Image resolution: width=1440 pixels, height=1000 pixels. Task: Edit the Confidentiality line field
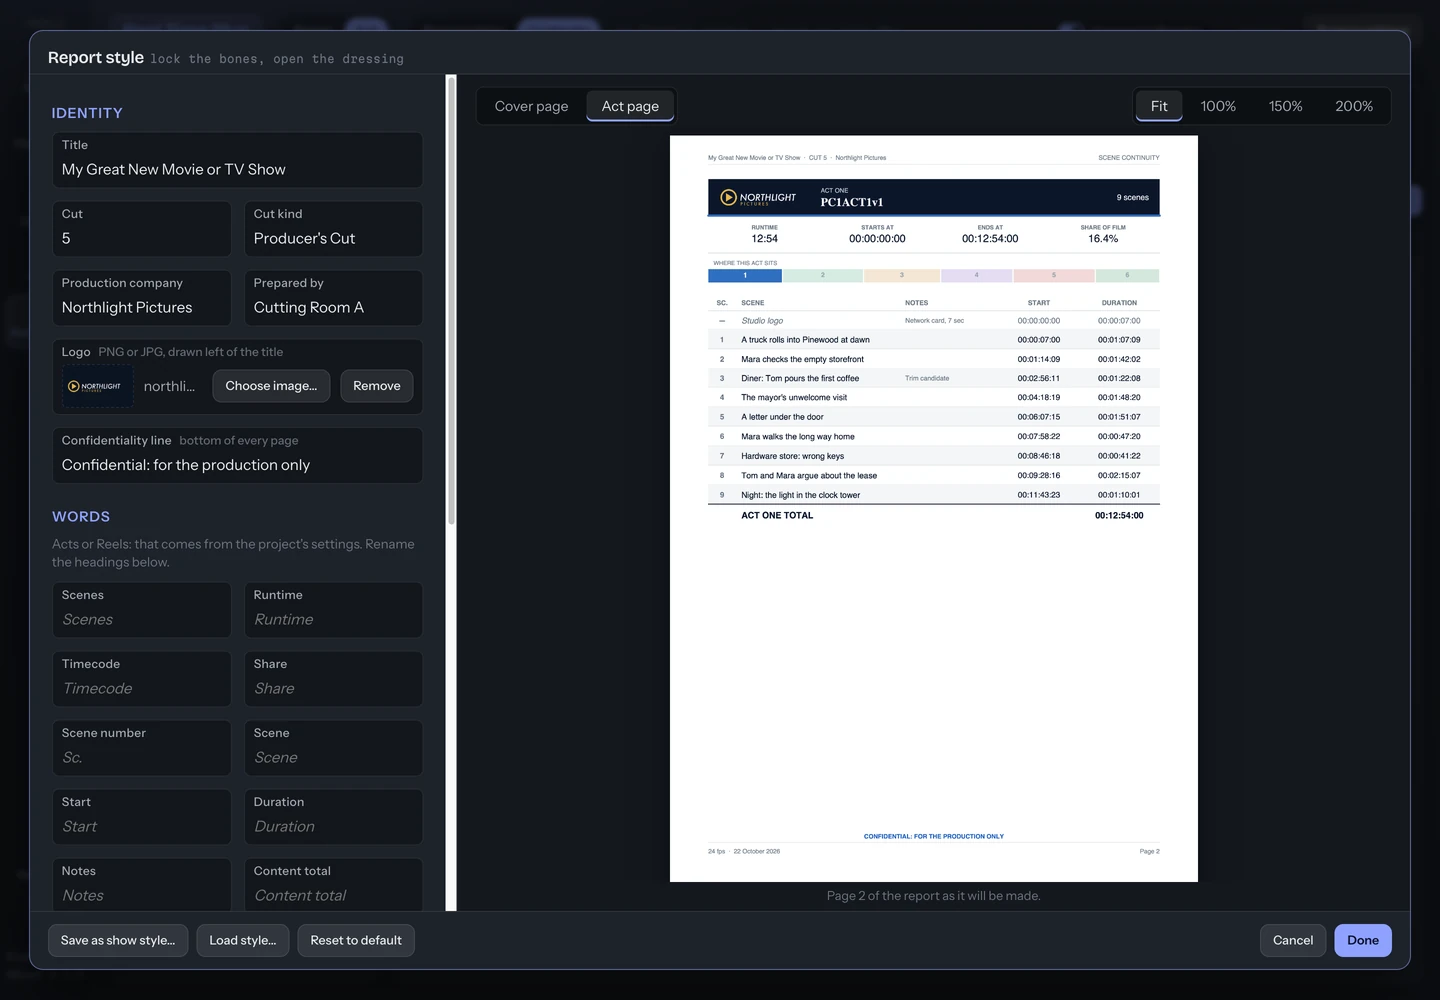tap(238, 455)
